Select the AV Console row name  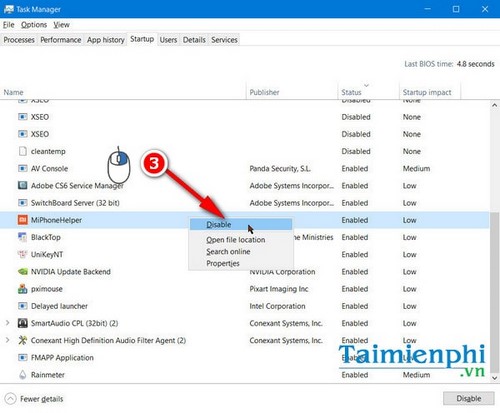click(x=49, y=168)
